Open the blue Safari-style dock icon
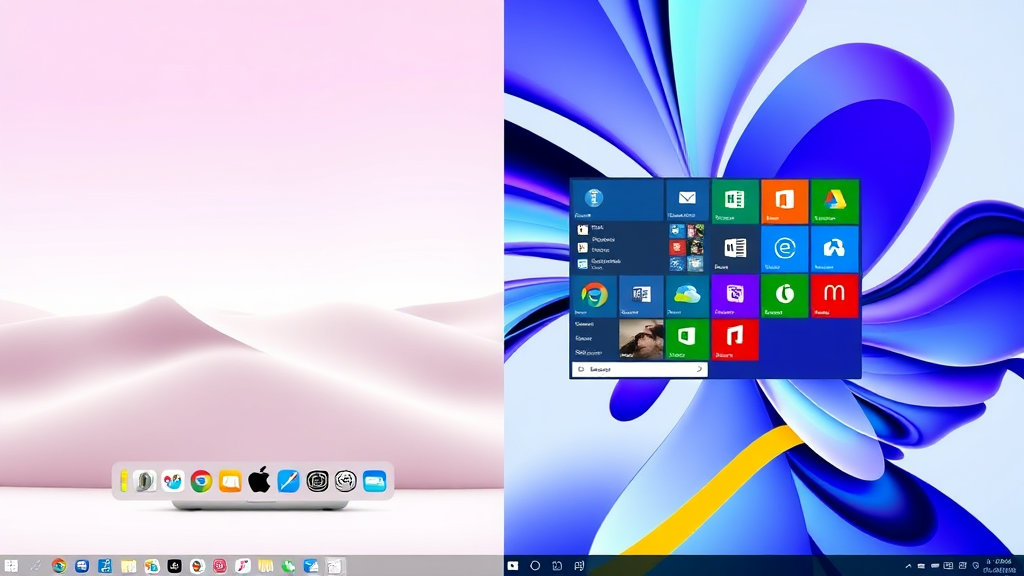The height and width of the screenshot is (576, 1024). (288, 481)
